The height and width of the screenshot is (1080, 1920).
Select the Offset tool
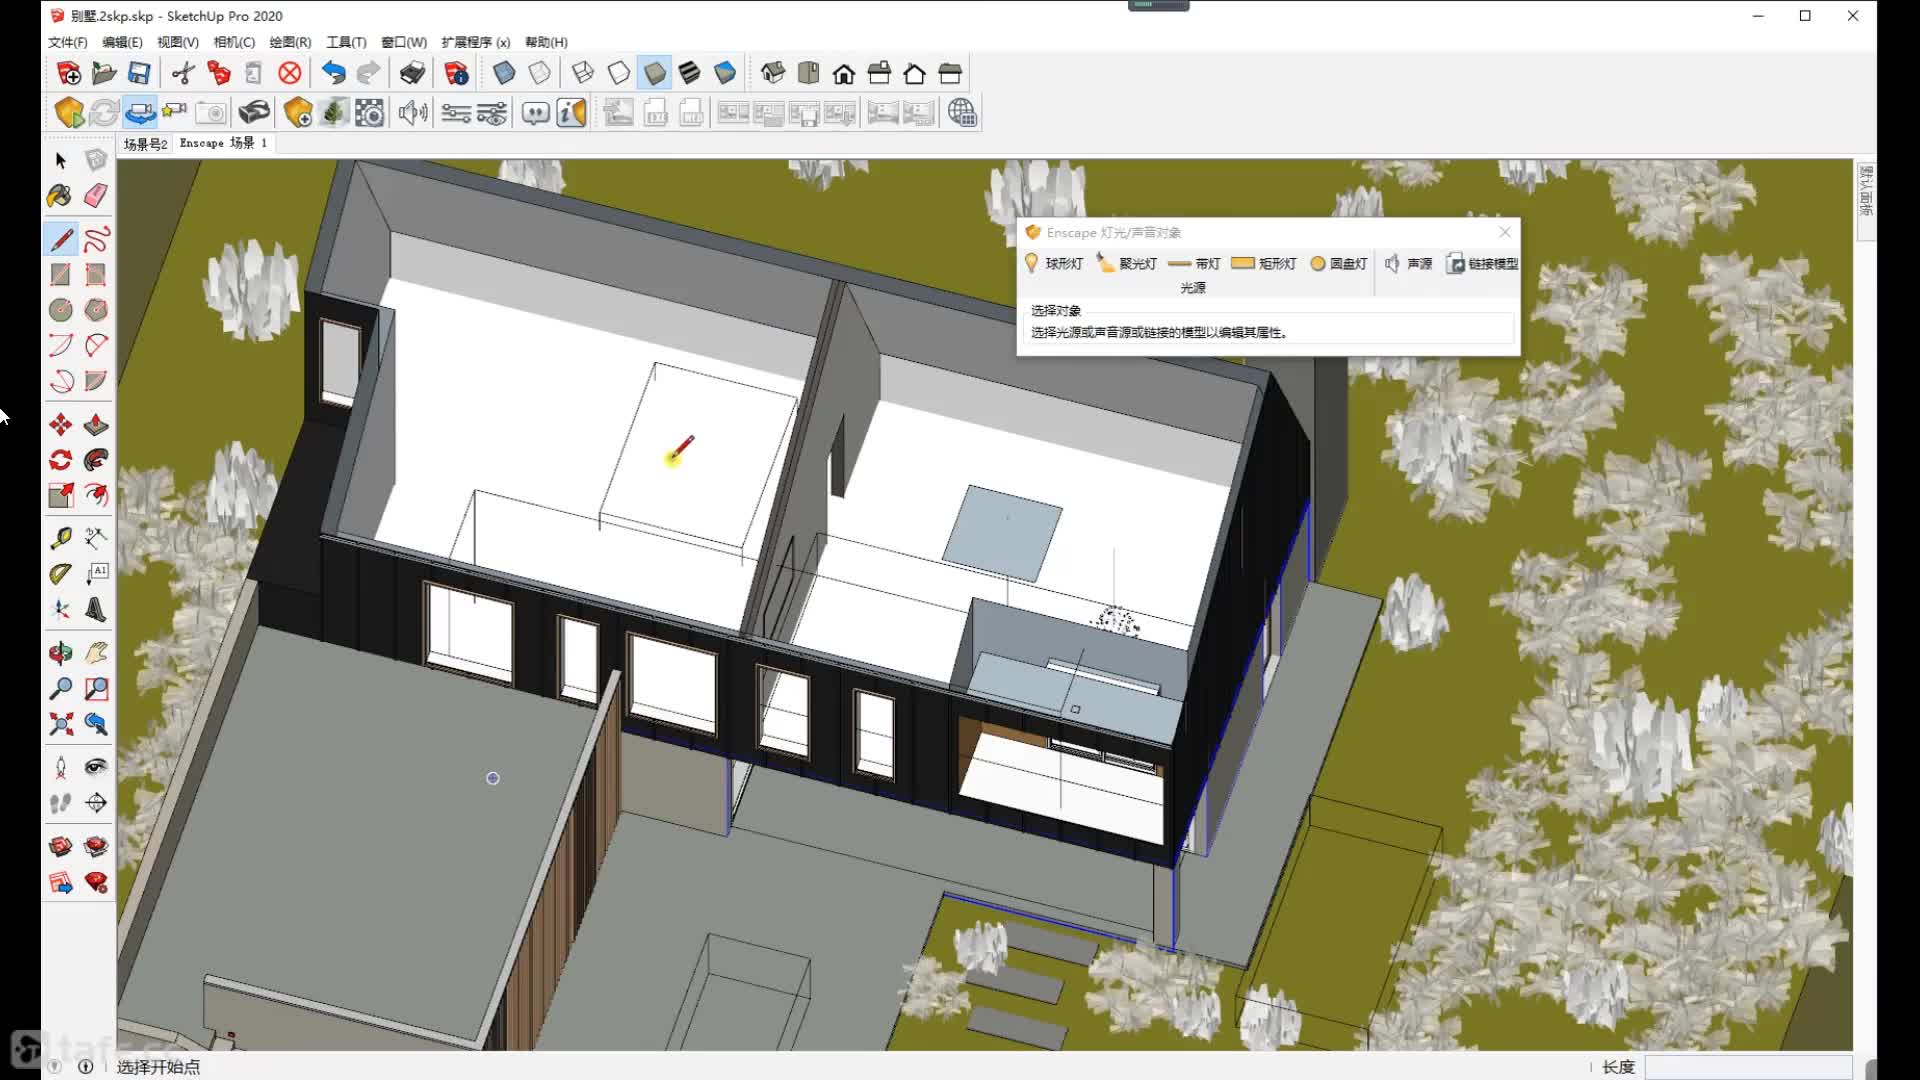96,495
